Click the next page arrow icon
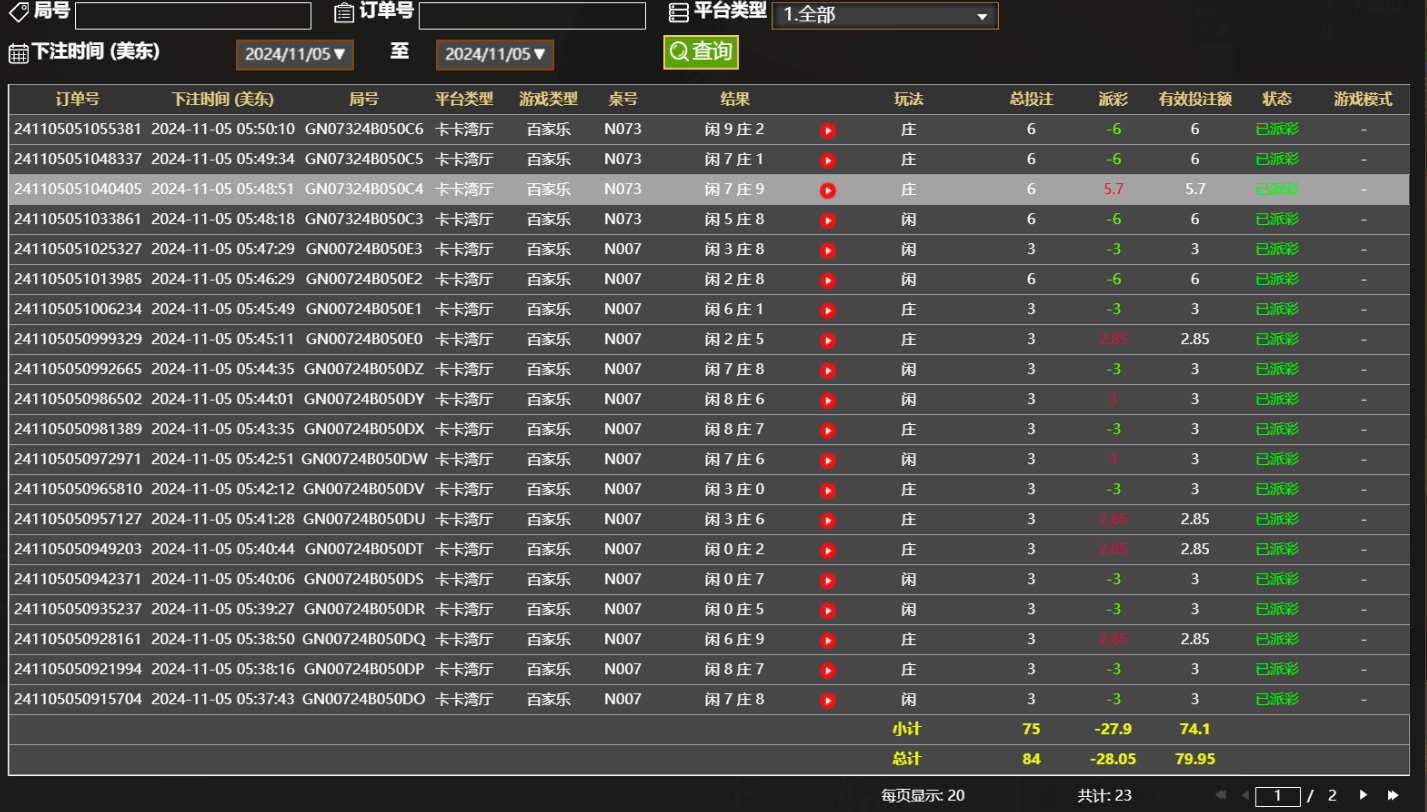The width and height of the screenshot is (1427, 812). (1363, 795)
